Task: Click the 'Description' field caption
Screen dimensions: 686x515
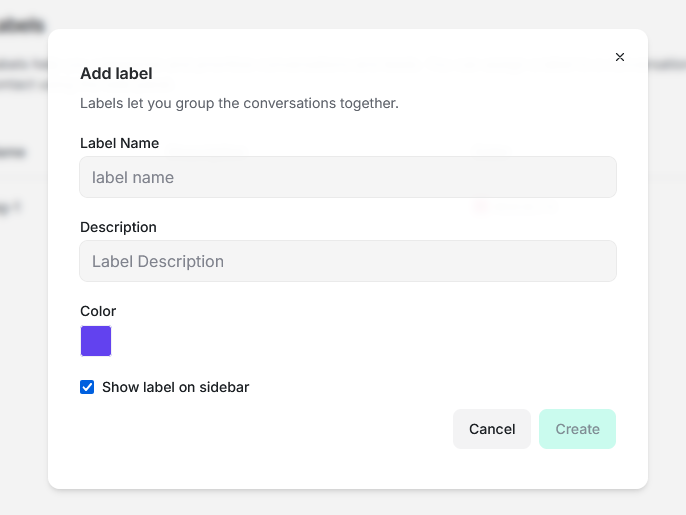Action: 118,227
